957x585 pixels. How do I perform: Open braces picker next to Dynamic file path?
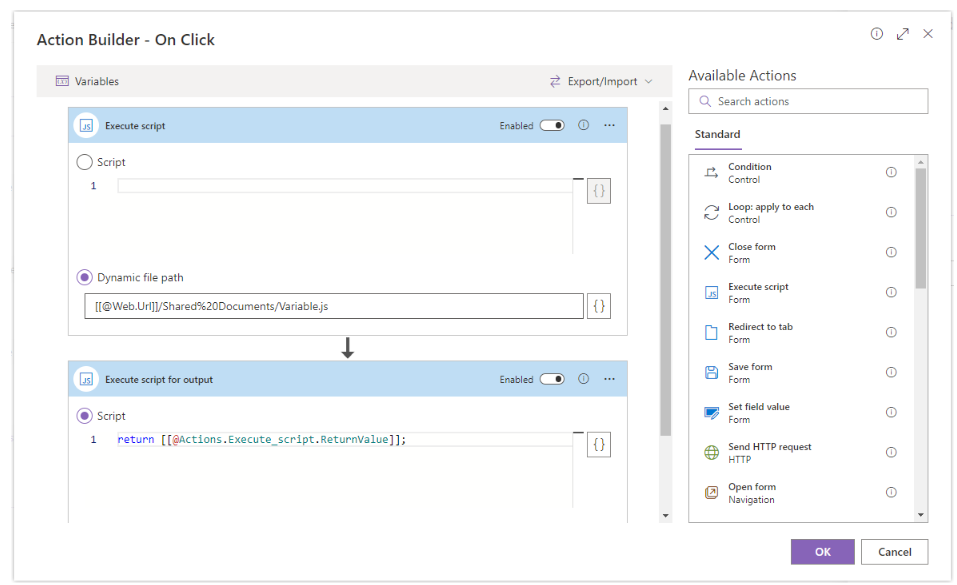point(599,306)
